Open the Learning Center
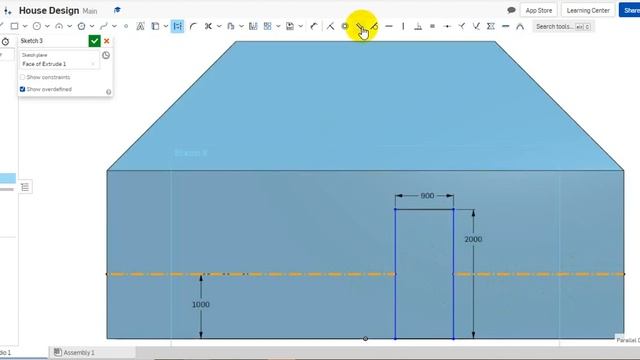The height and width of the screenshot is (360, 640). tap(588, 10)
